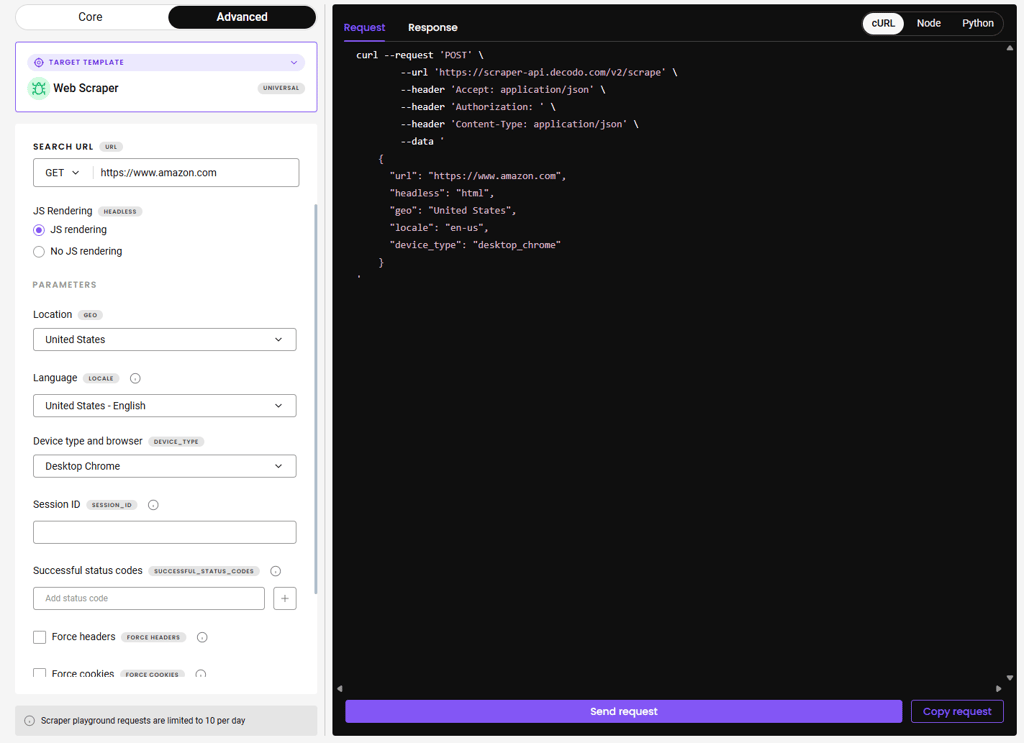Image resolution: width=1024 pixels, height=743 pixels.
Task: Click the PARAMETERS section heading
Action: pos(65,285)
